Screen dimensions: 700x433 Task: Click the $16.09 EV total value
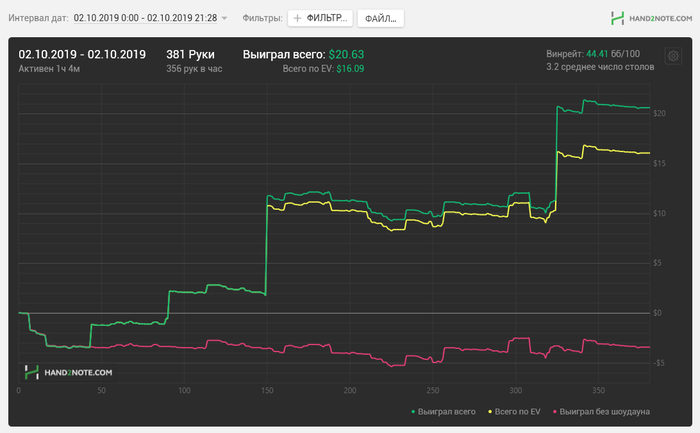pos(350,69)
